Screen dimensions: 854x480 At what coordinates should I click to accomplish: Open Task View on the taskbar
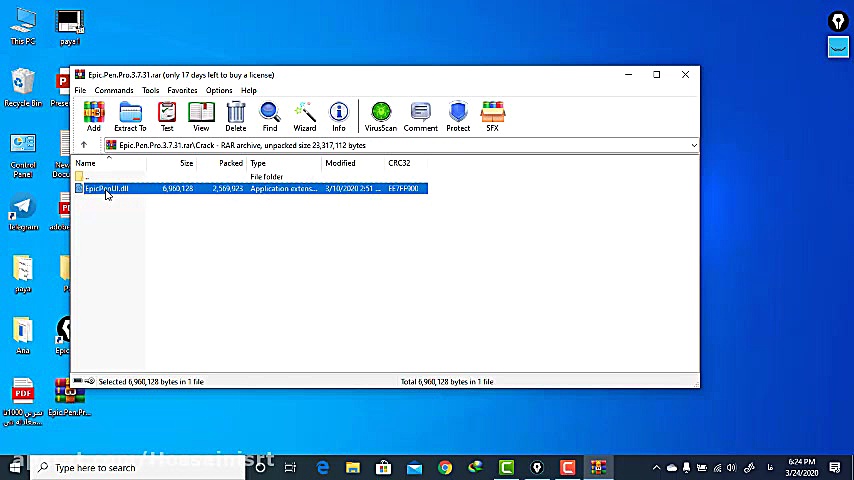click(290, 467)
